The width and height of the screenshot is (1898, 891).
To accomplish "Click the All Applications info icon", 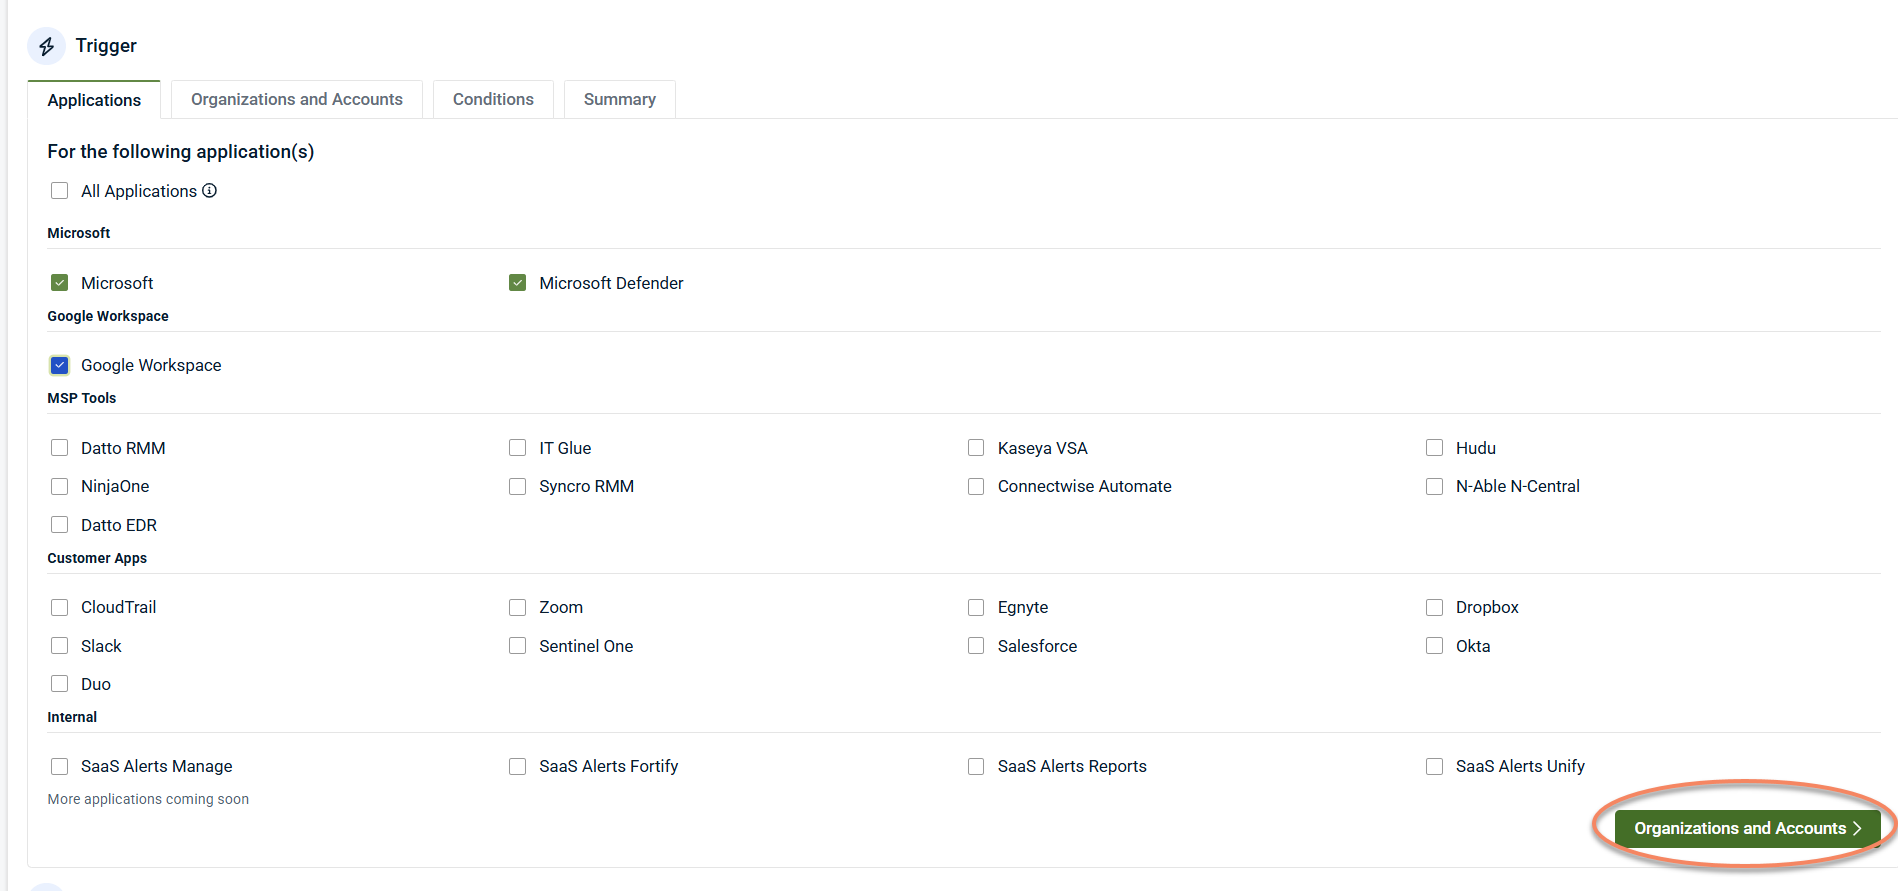I will point(210,191).
